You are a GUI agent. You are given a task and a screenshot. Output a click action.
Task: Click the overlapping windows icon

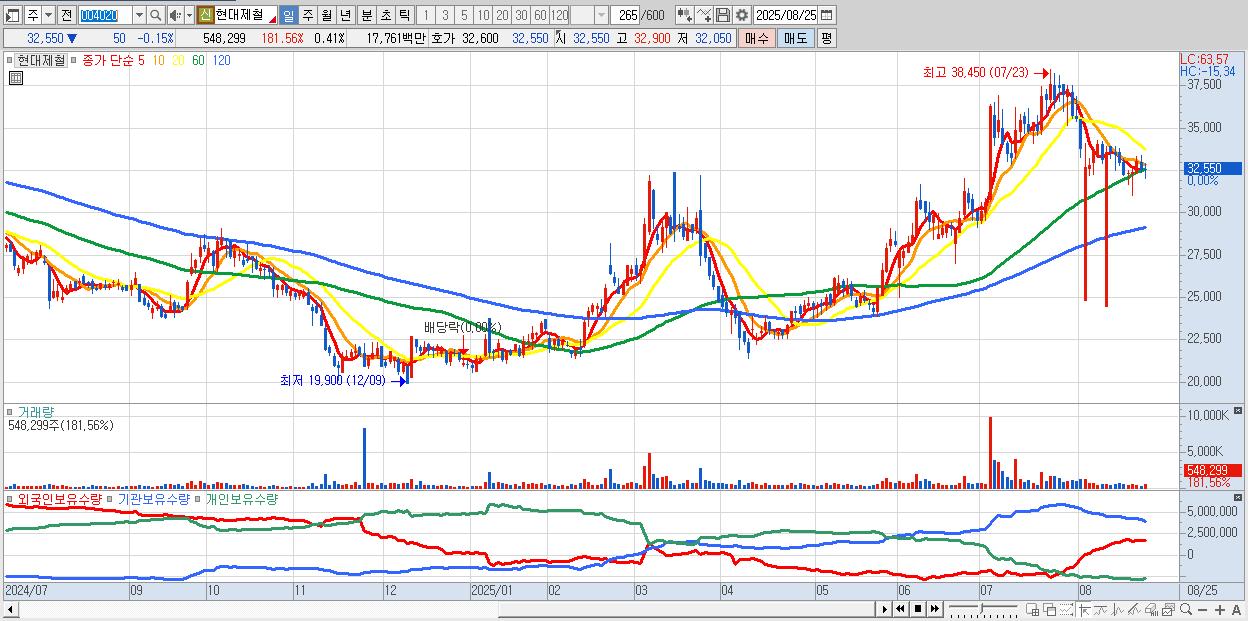(1050, 609)
